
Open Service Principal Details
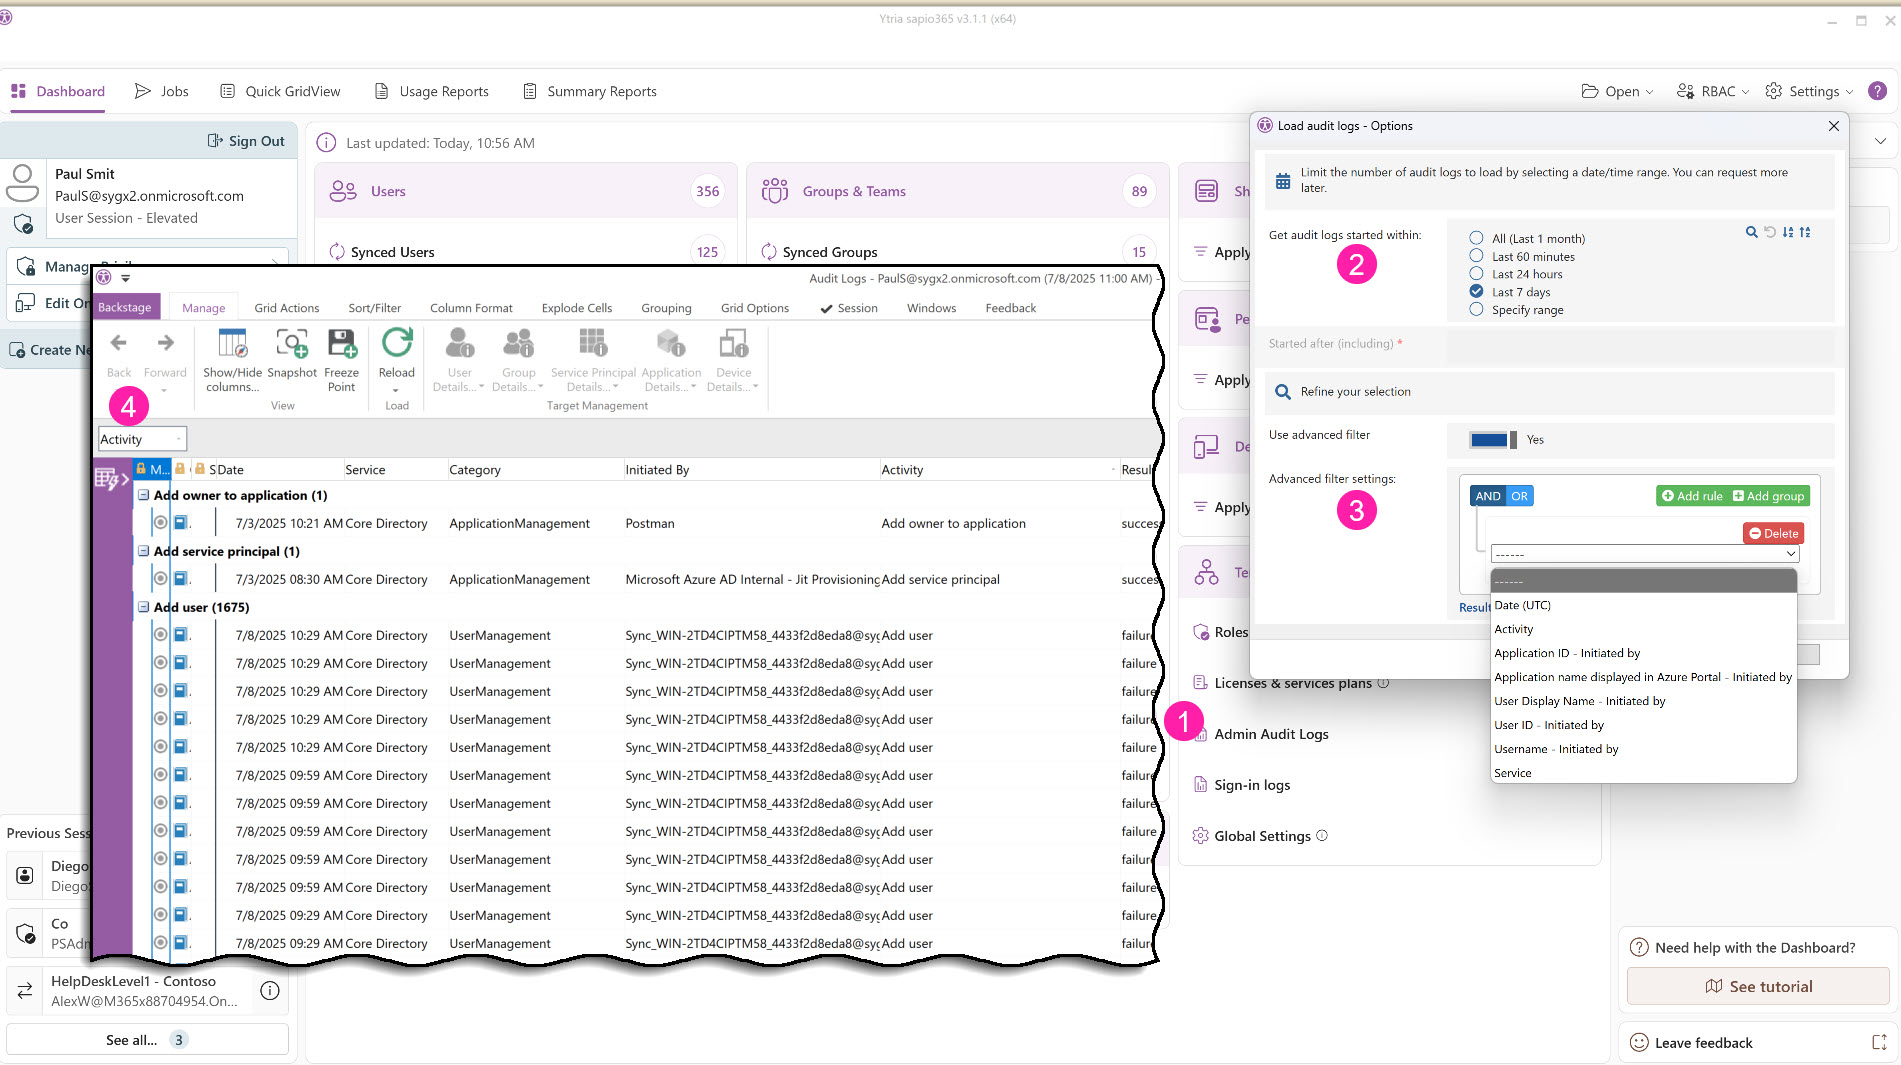tap(593, 360)
